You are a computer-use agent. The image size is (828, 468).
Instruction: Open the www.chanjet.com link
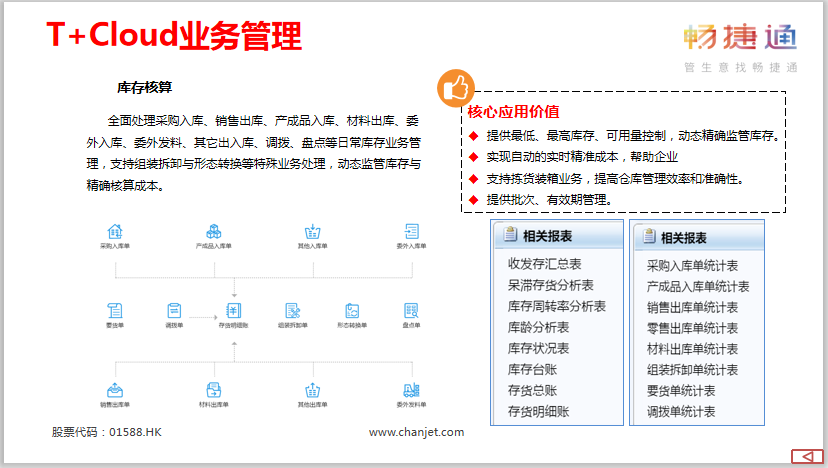[x=417, y=432]
